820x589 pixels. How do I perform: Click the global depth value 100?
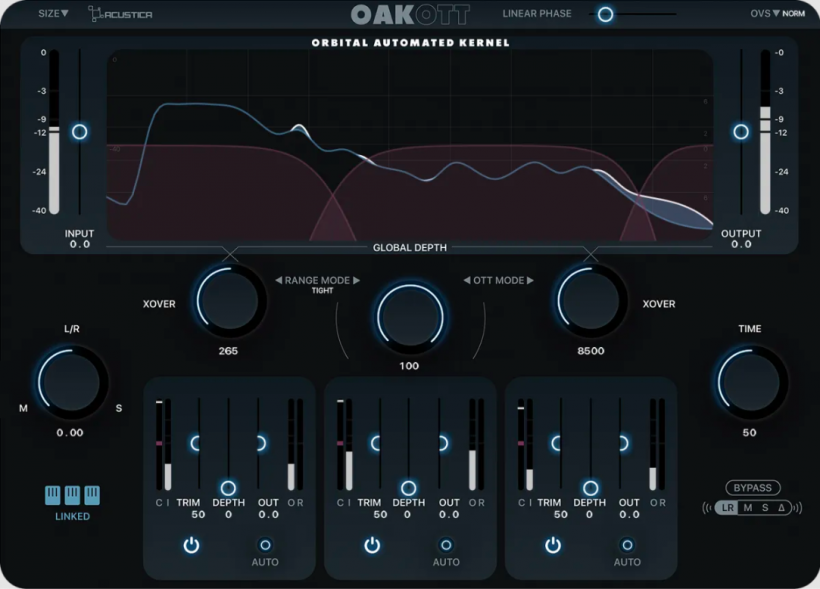[409, 366]
